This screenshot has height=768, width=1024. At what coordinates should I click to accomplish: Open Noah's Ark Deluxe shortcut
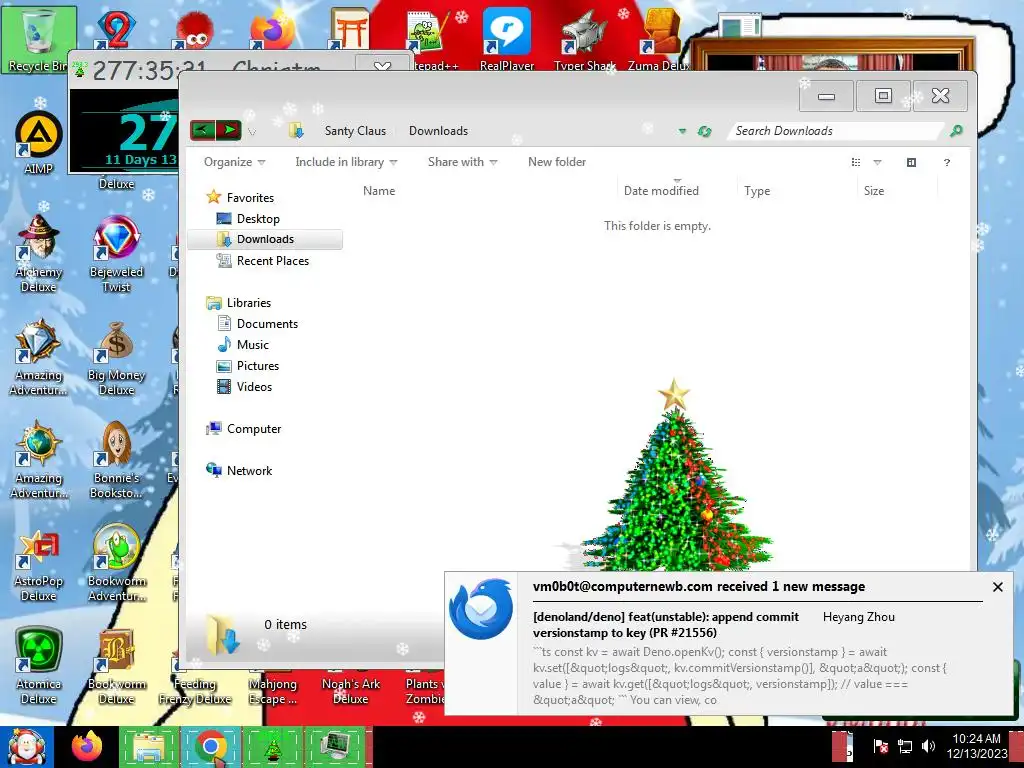(x=351, y=691)
